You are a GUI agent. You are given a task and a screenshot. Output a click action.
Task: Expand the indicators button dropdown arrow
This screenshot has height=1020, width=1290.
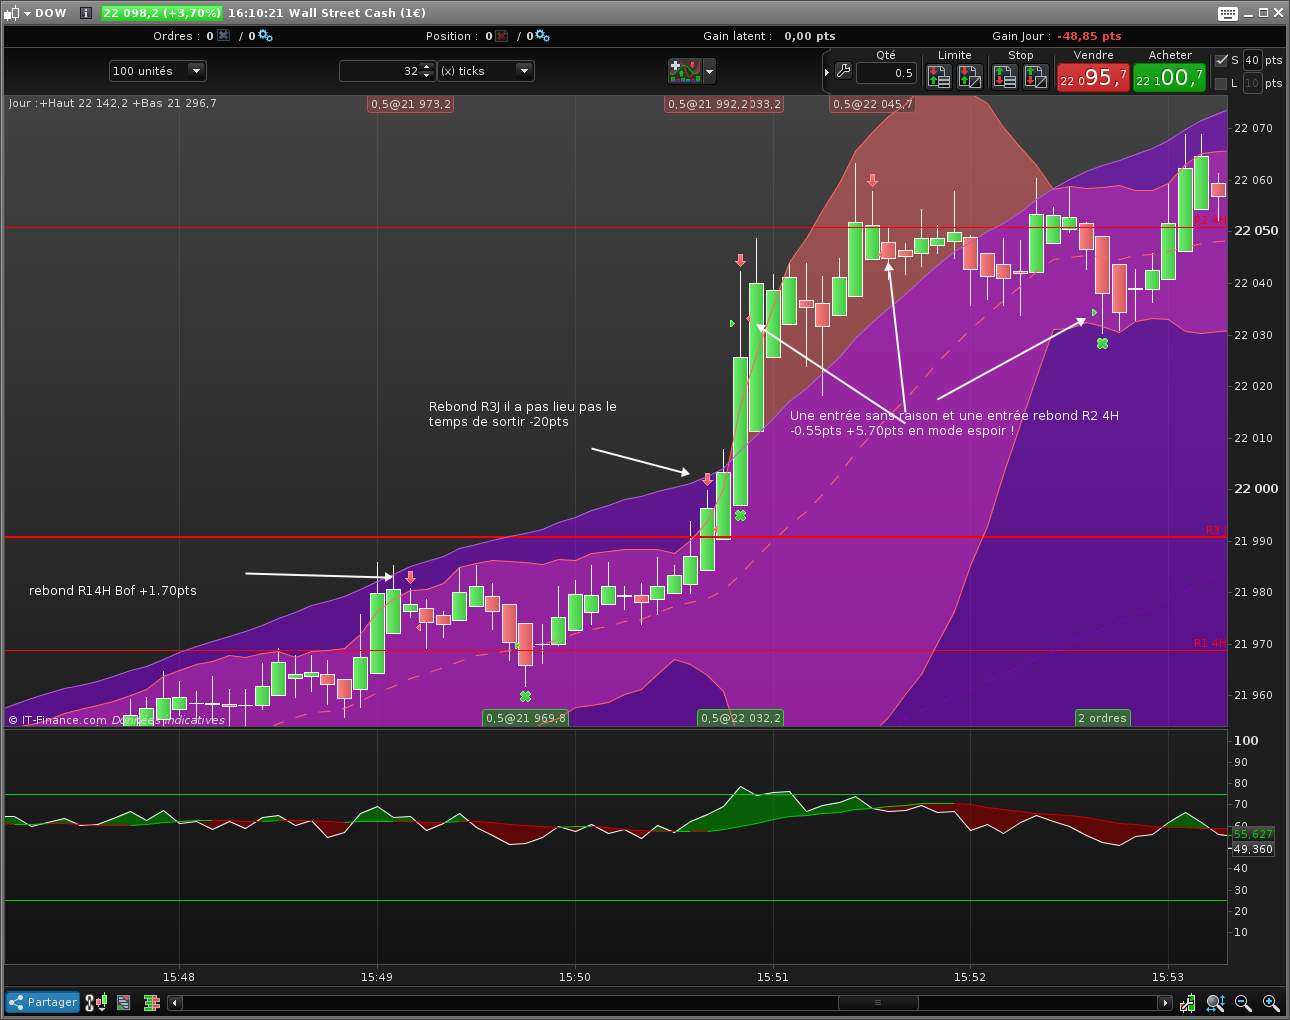709,71
